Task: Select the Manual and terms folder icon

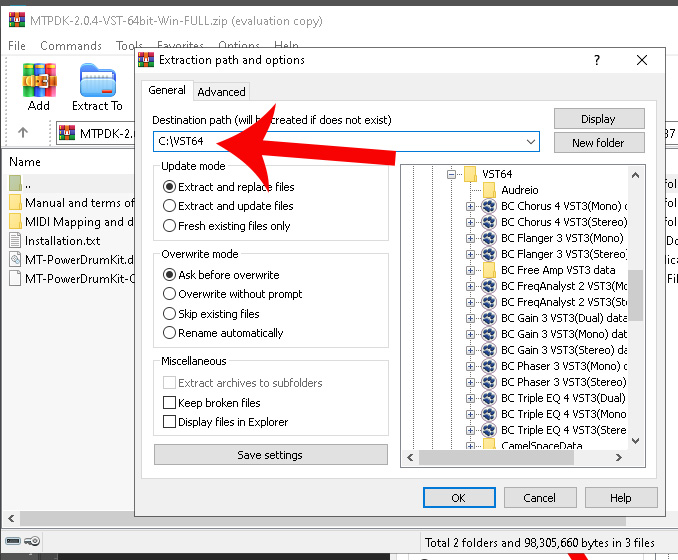Action: [15, 202]
